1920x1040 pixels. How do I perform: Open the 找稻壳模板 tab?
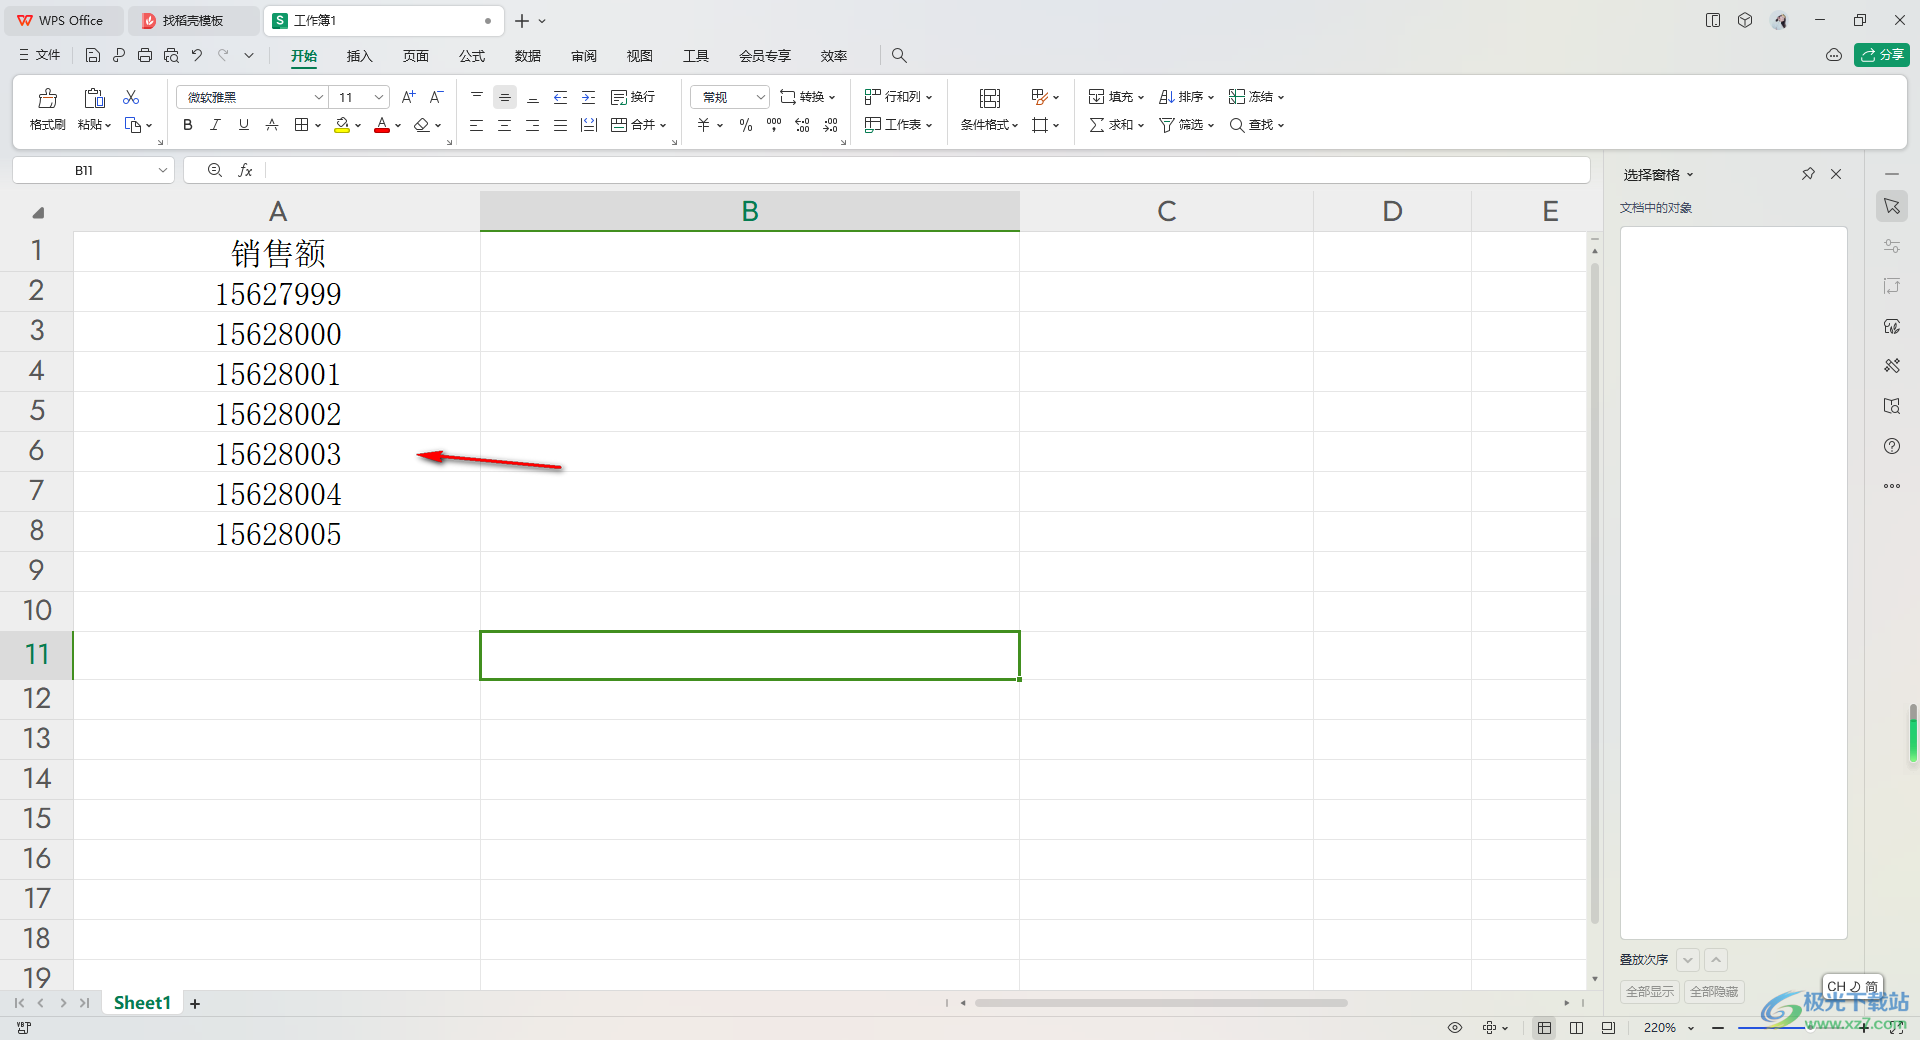(x=193, y=20)
